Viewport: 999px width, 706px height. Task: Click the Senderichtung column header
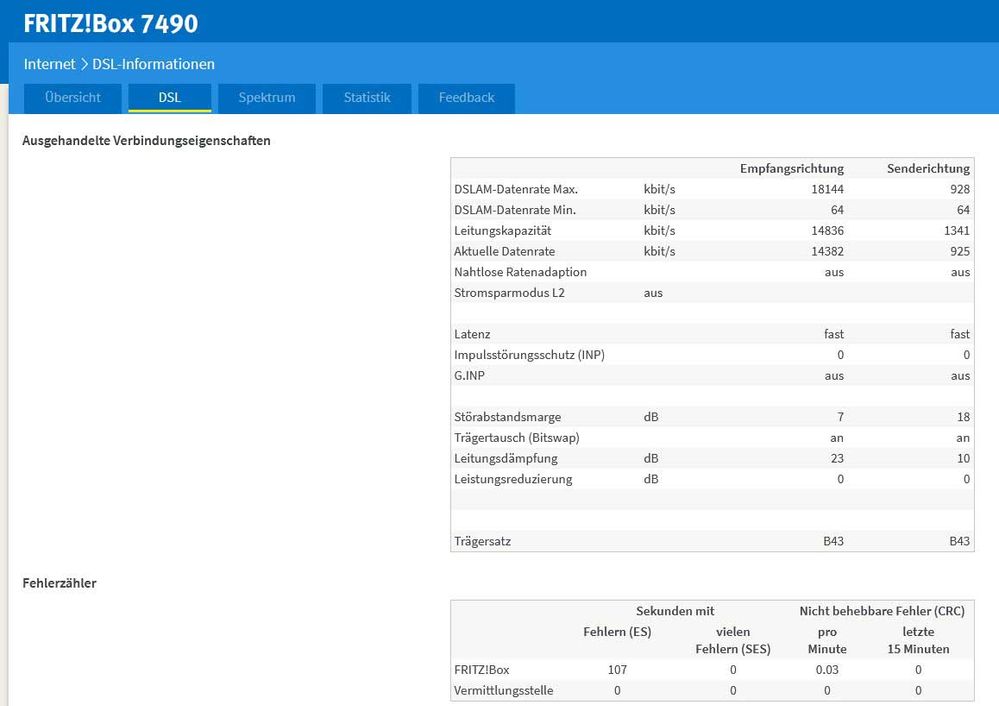[x=928, y=168]
